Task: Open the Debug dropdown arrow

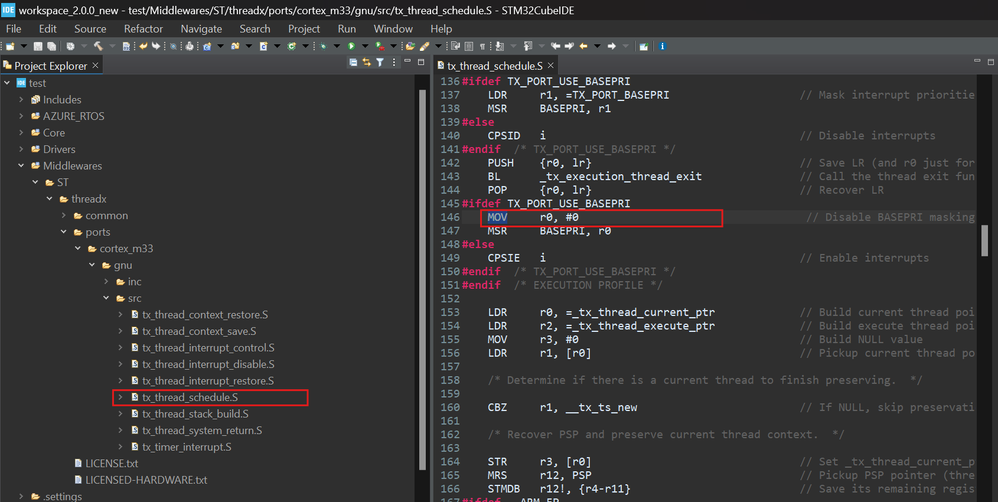Action: (337, 46)
